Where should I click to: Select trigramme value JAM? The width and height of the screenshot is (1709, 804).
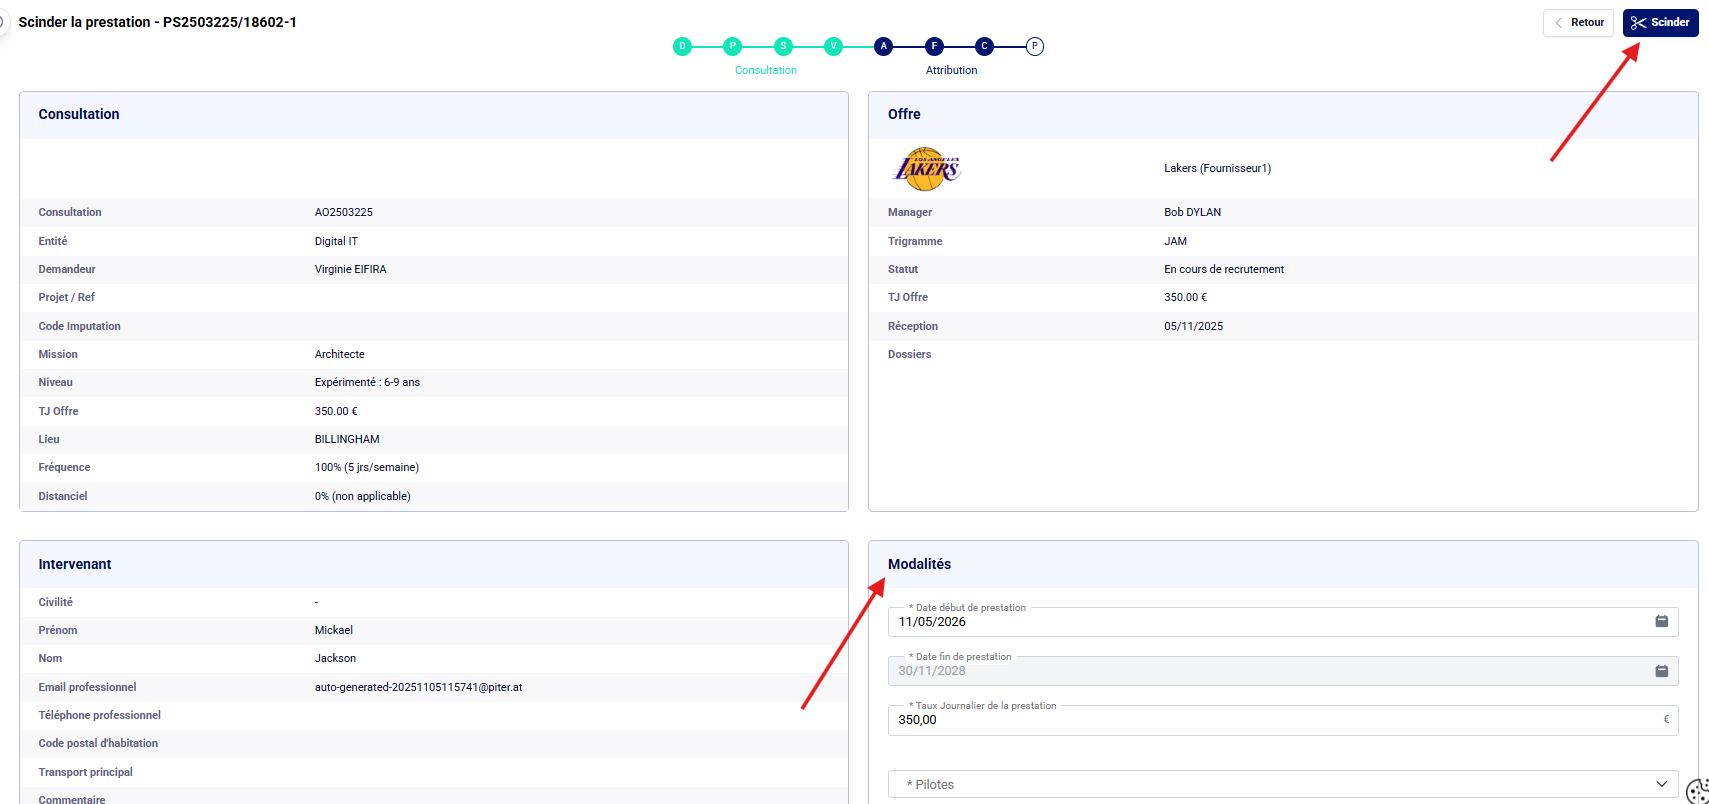click(1175, 241)
